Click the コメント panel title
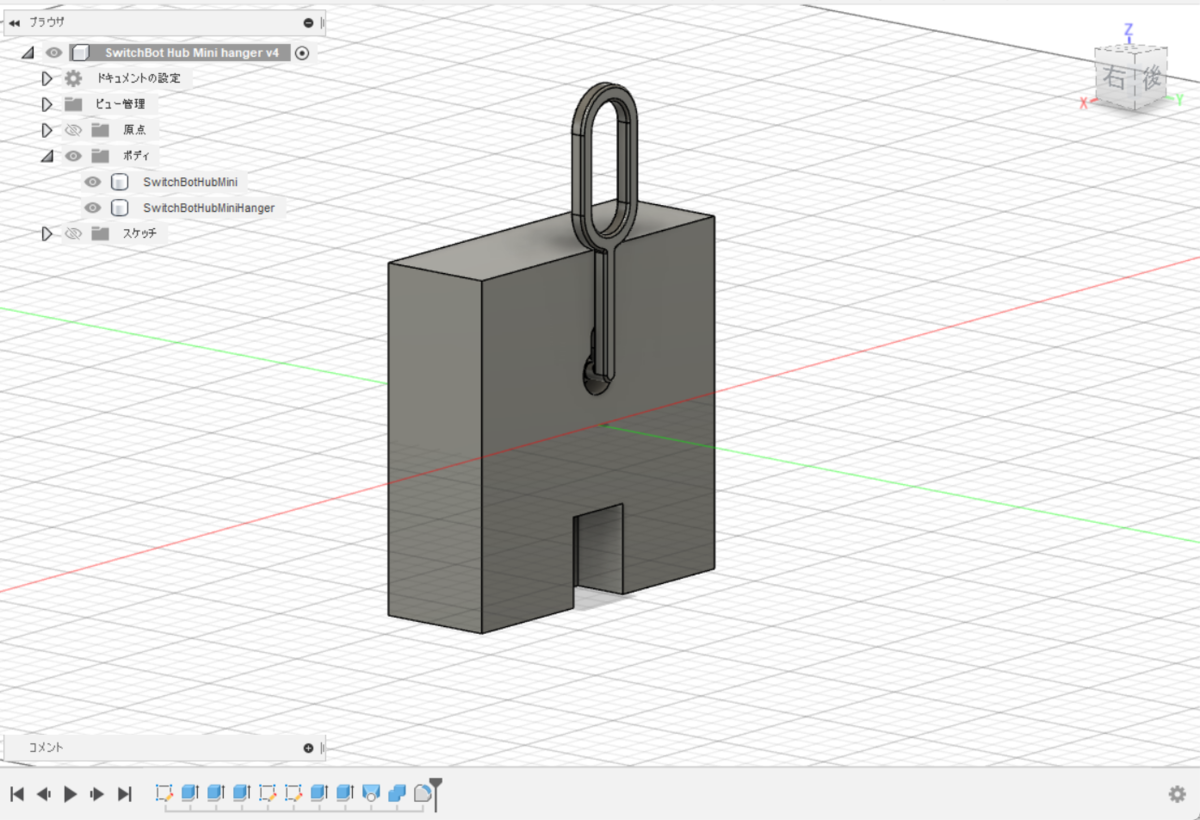Screen dimensions: 1200x820 [46, 748]
